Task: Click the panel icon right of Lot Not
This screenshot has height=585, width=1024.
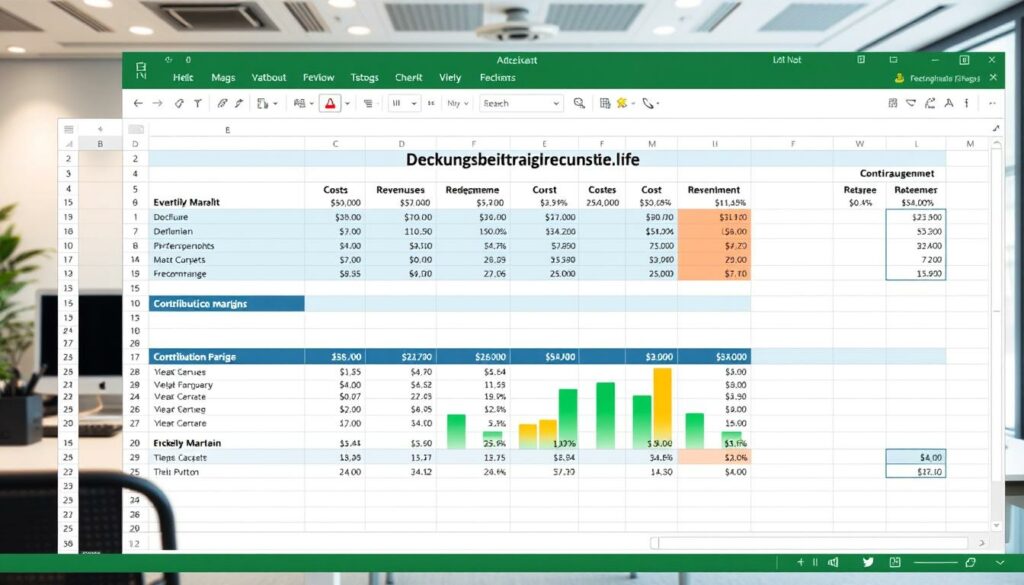Action: tap(861, 59)
